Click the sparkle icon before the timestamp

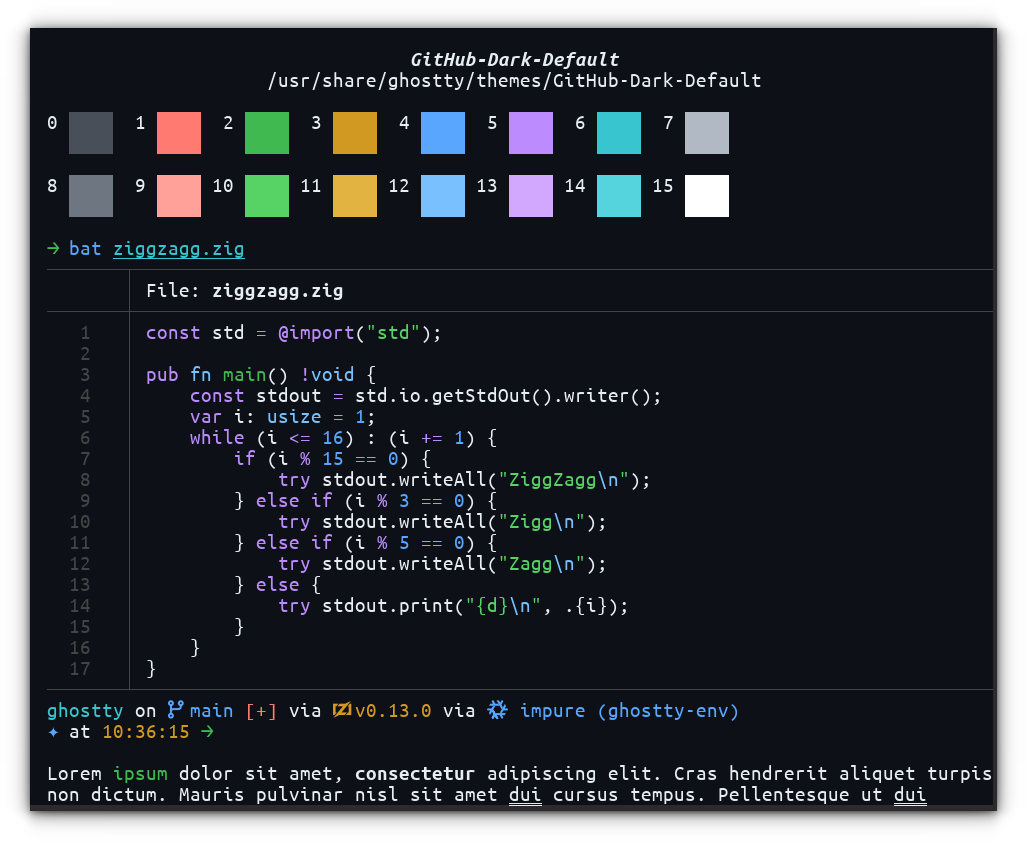54,733
